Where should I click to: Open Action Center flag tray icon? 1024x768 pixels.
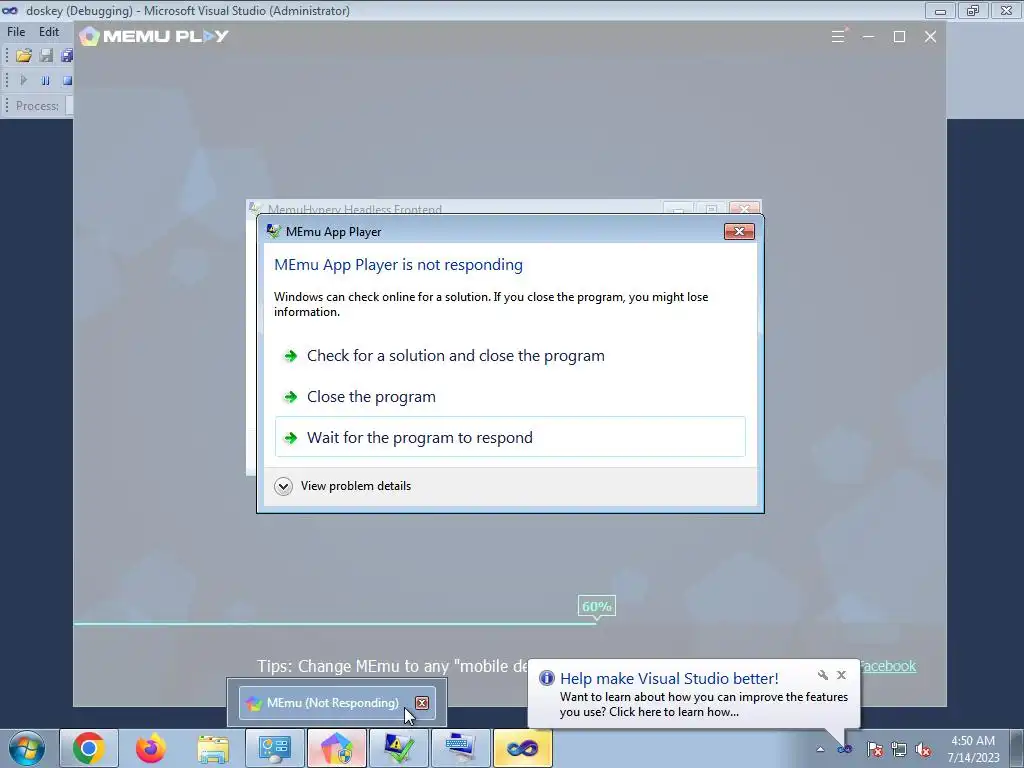coord(874,749)
